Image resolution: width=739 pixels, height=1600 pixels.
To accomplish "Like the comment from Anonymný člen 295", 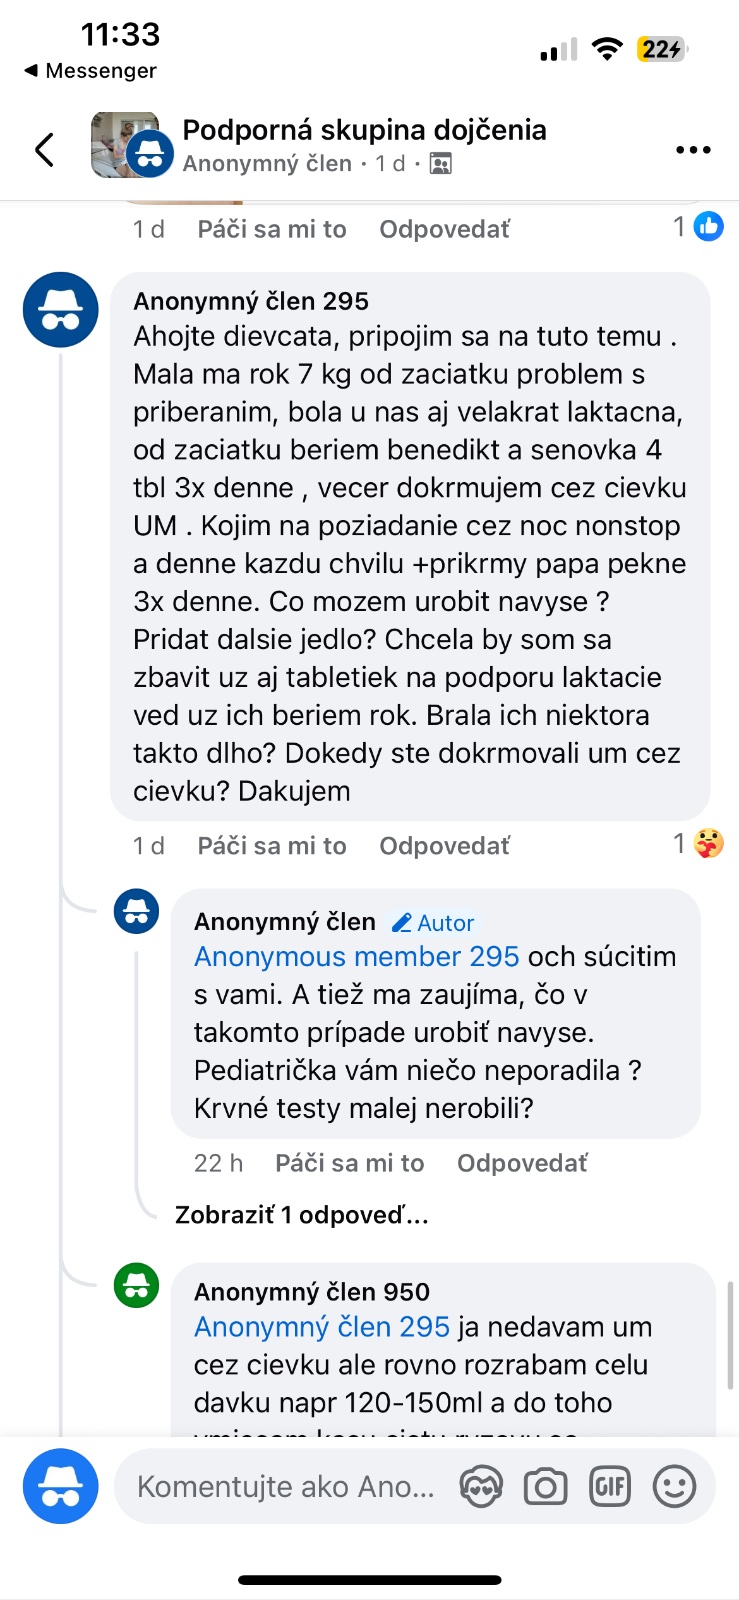I will (272, 846).
